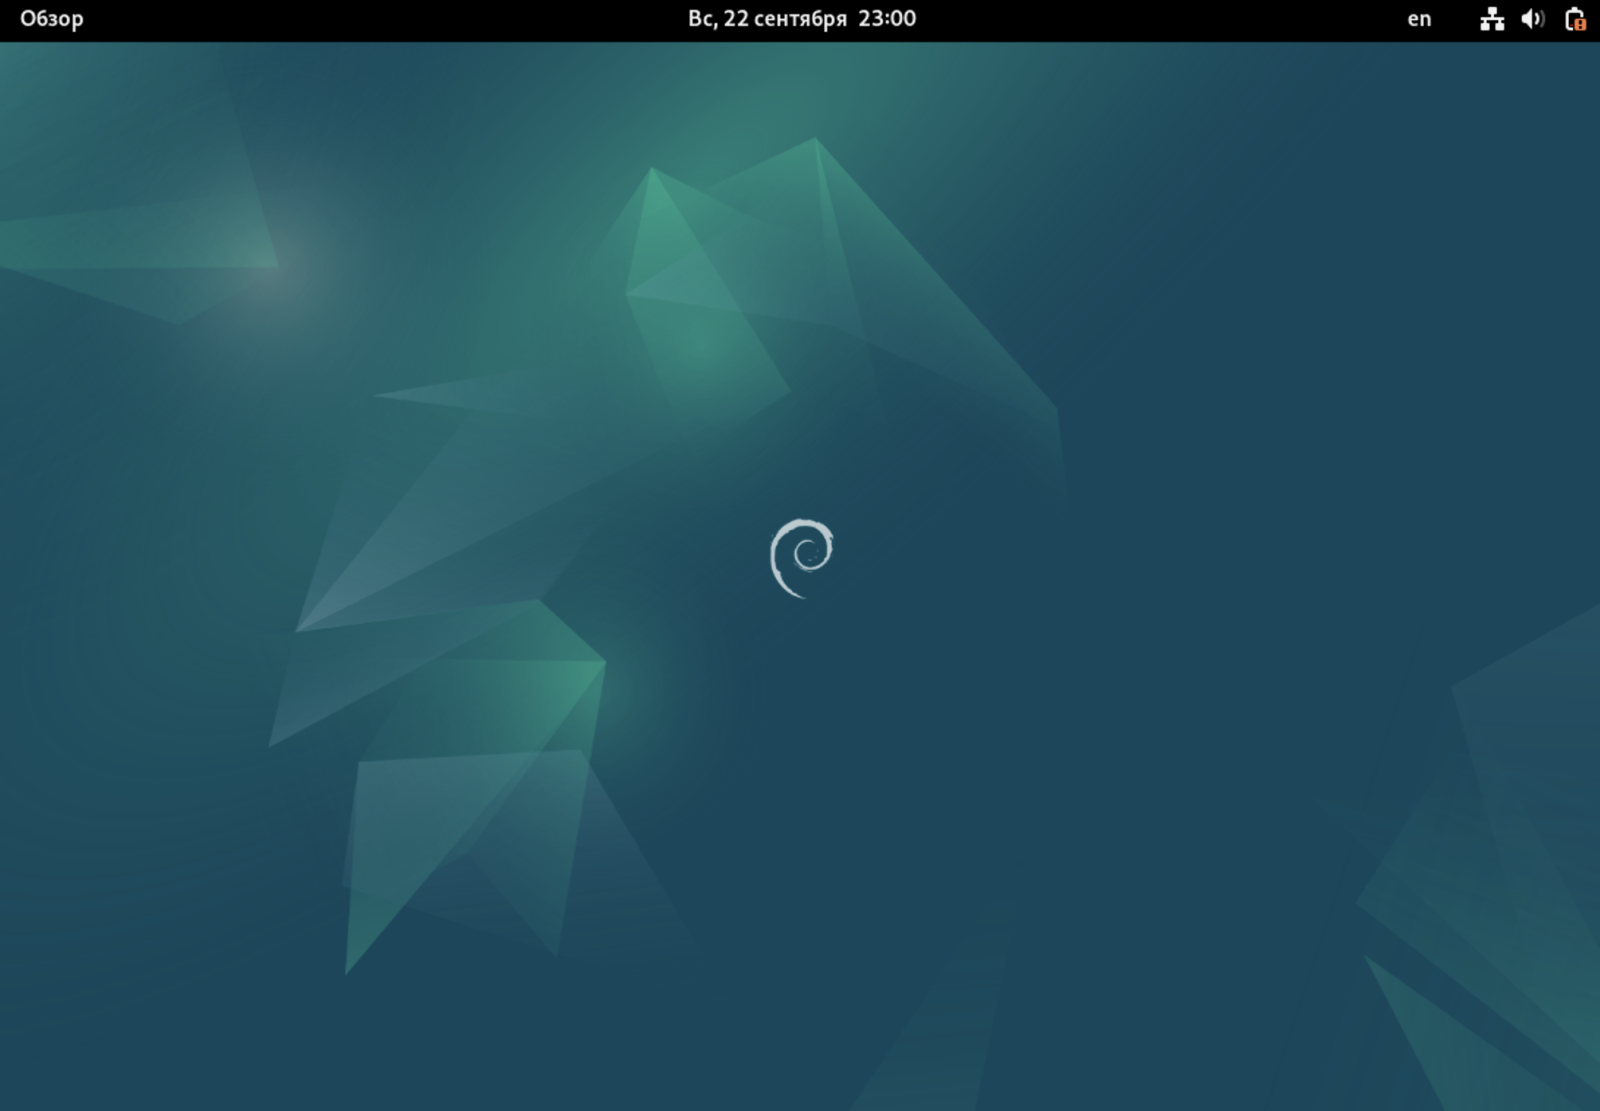Screen dimensions: 1600x1111
Task: Click empty top bar space left of 'en'
Action: pyautogui.click(x=1200, y=19)
